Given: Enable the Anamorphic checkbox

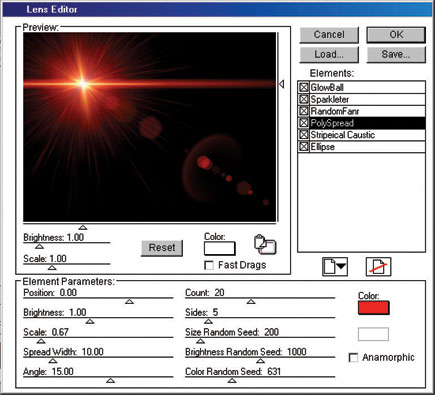Looking at the screenshot, I should 353,358.
